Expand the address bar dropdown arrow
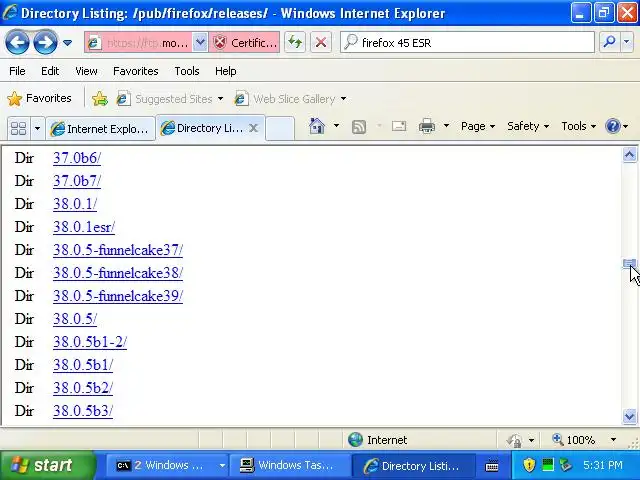The image size is (640, 480). [x=200, y=42]
